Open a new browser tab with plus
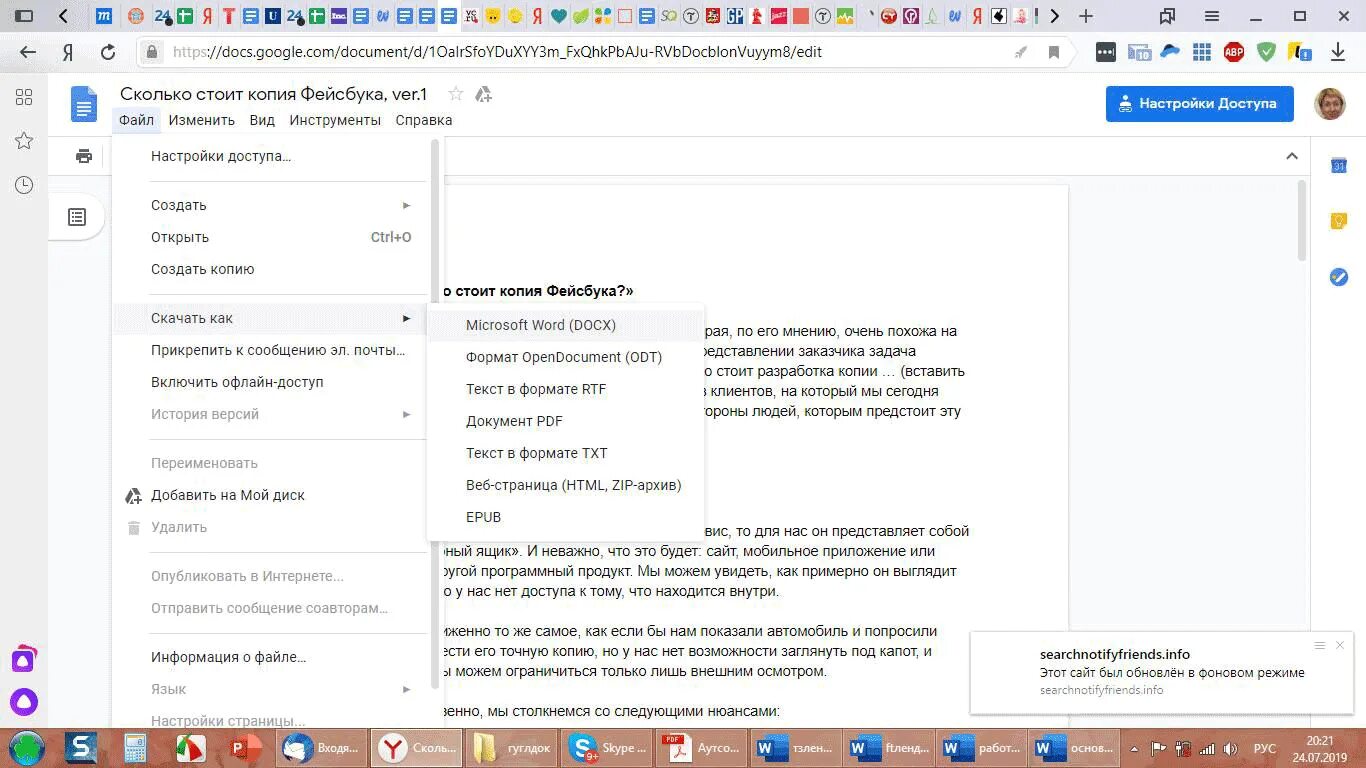Image resolution: width=1366 pixels, height=768 pixels. click(x=1086, y=16)
